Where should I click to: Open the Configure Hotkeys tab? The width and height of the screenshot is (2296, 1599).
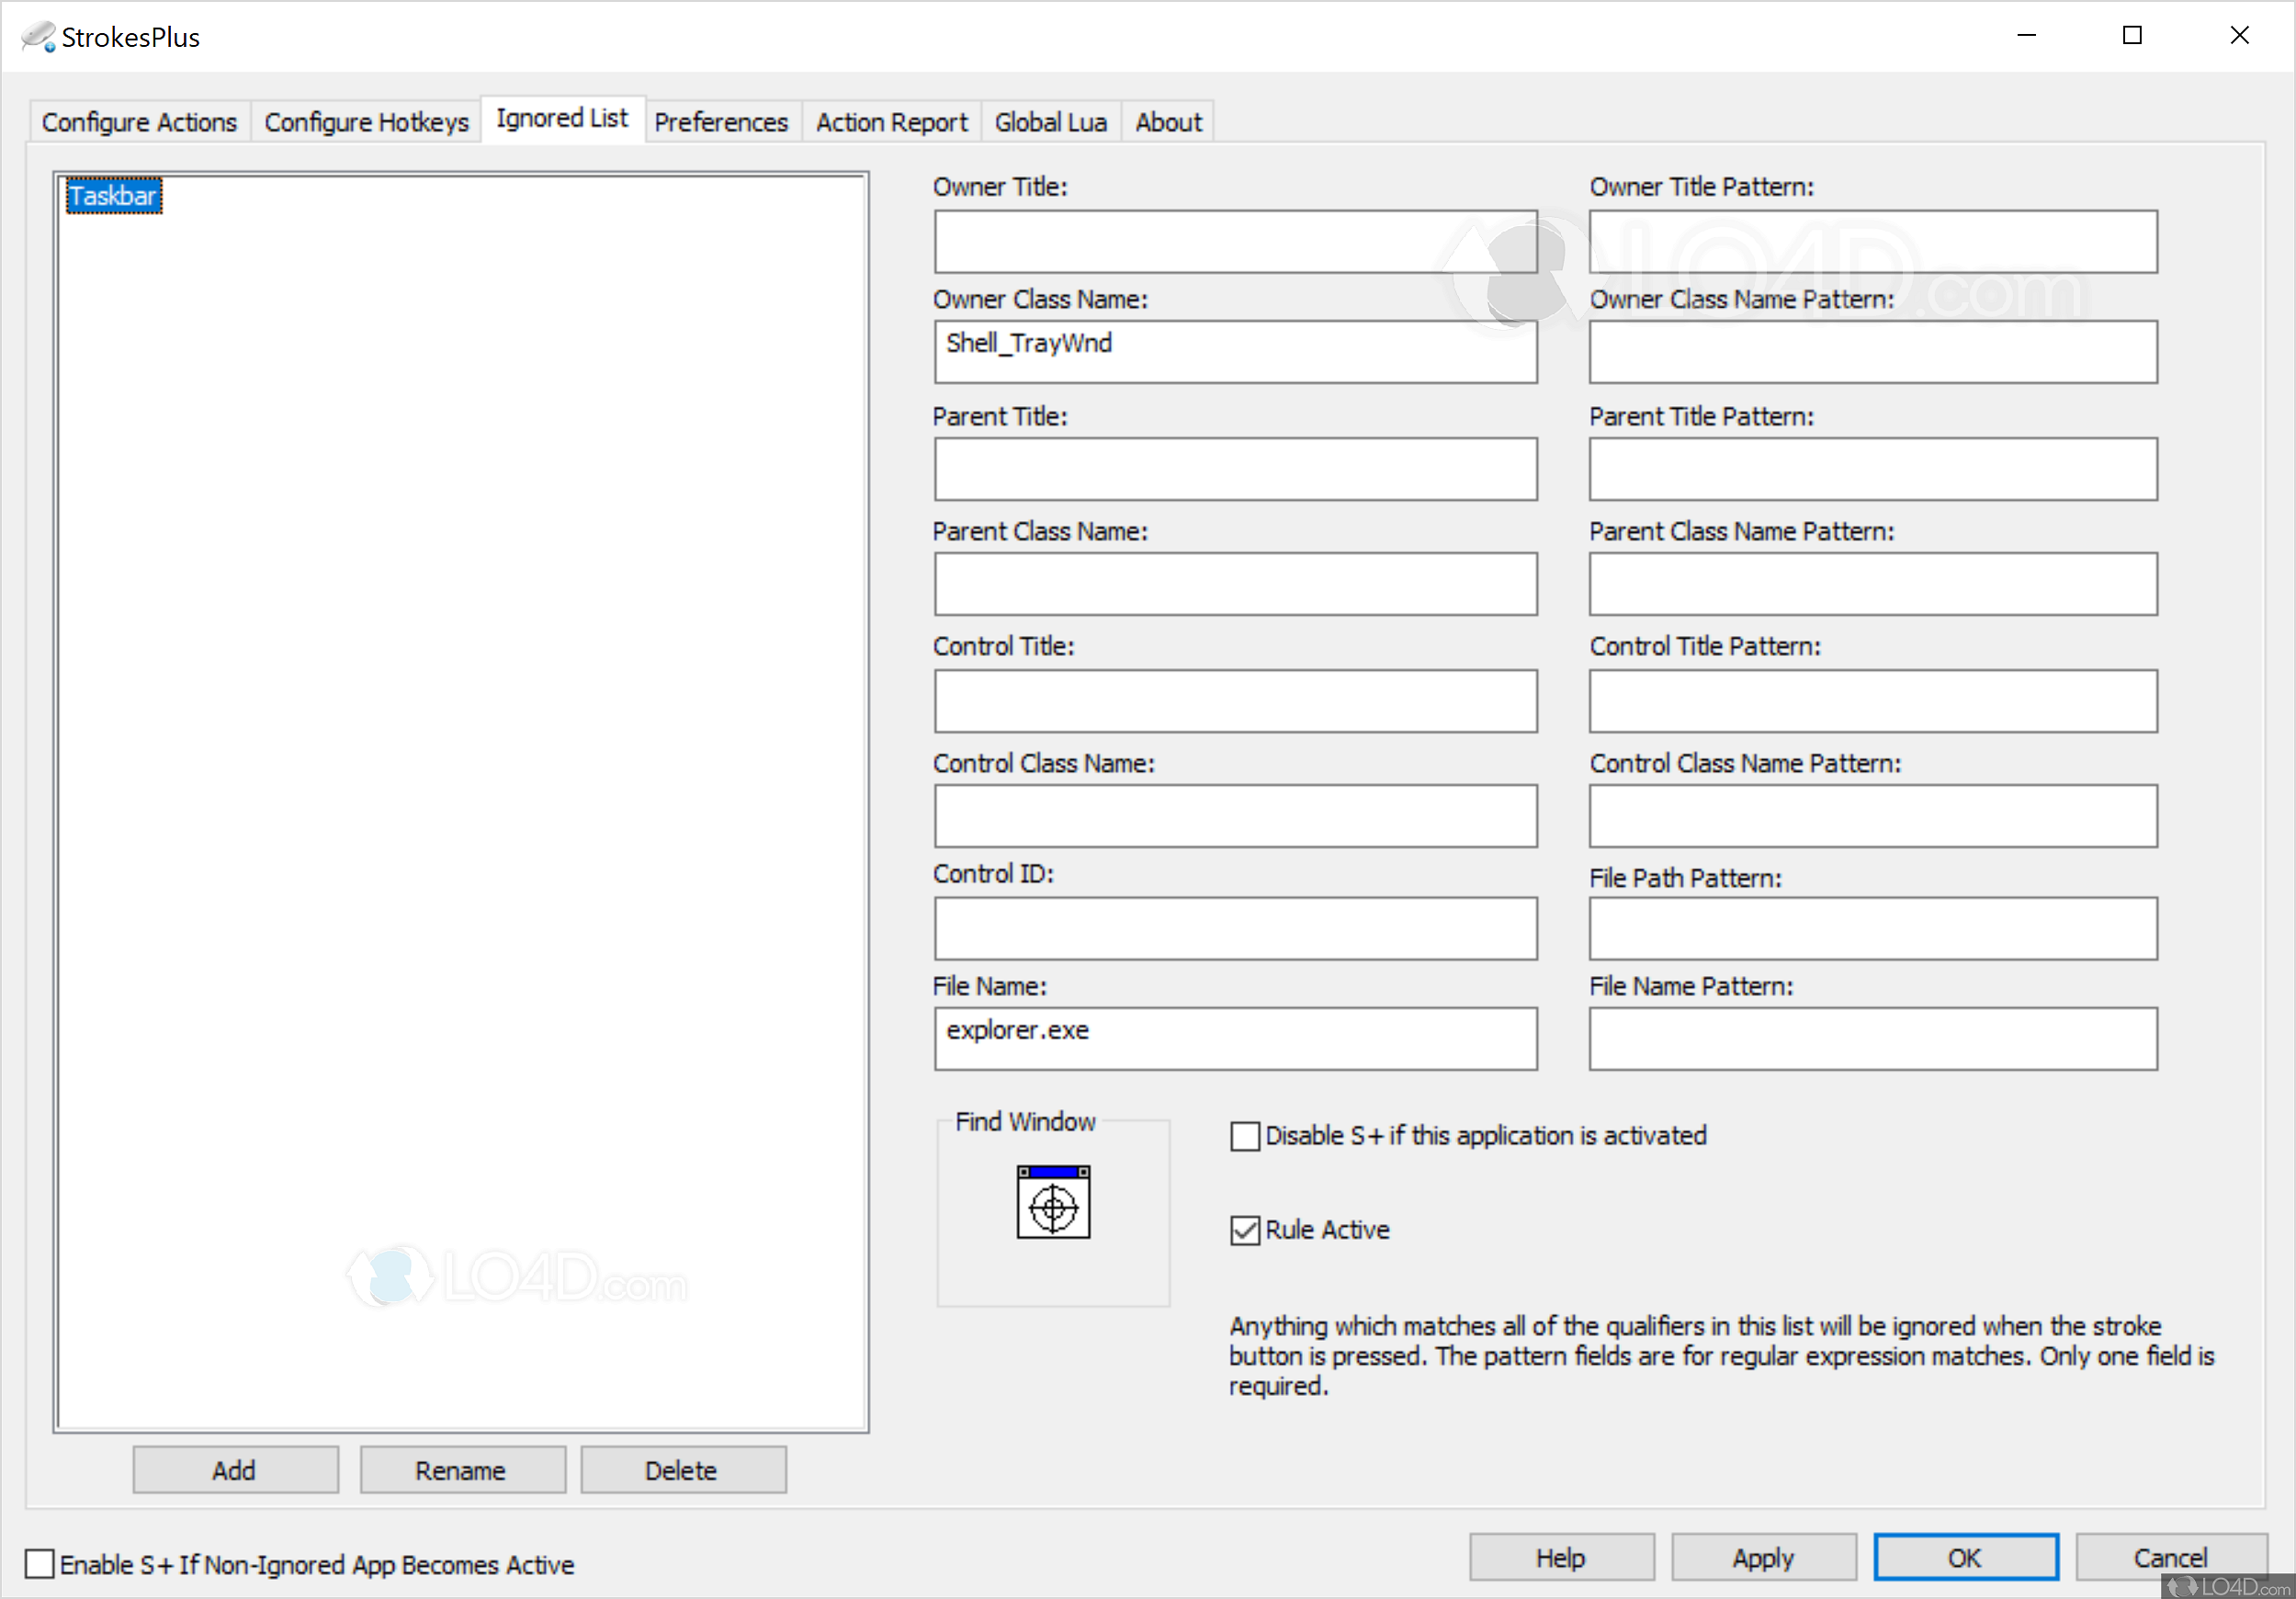pyautogui.click(x=366, y=121)
